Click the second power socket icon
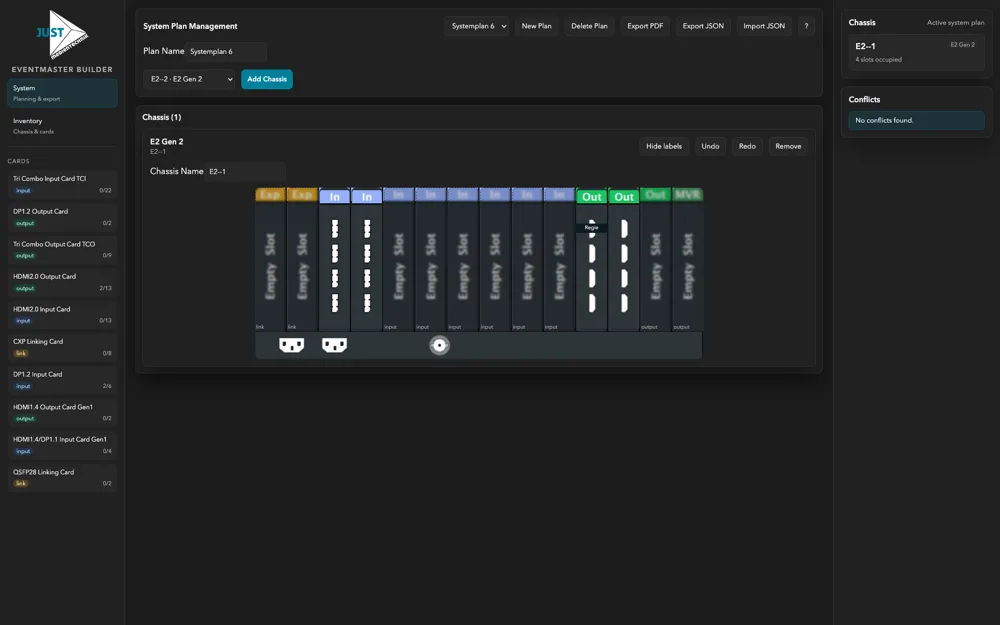 click(334, 345)
